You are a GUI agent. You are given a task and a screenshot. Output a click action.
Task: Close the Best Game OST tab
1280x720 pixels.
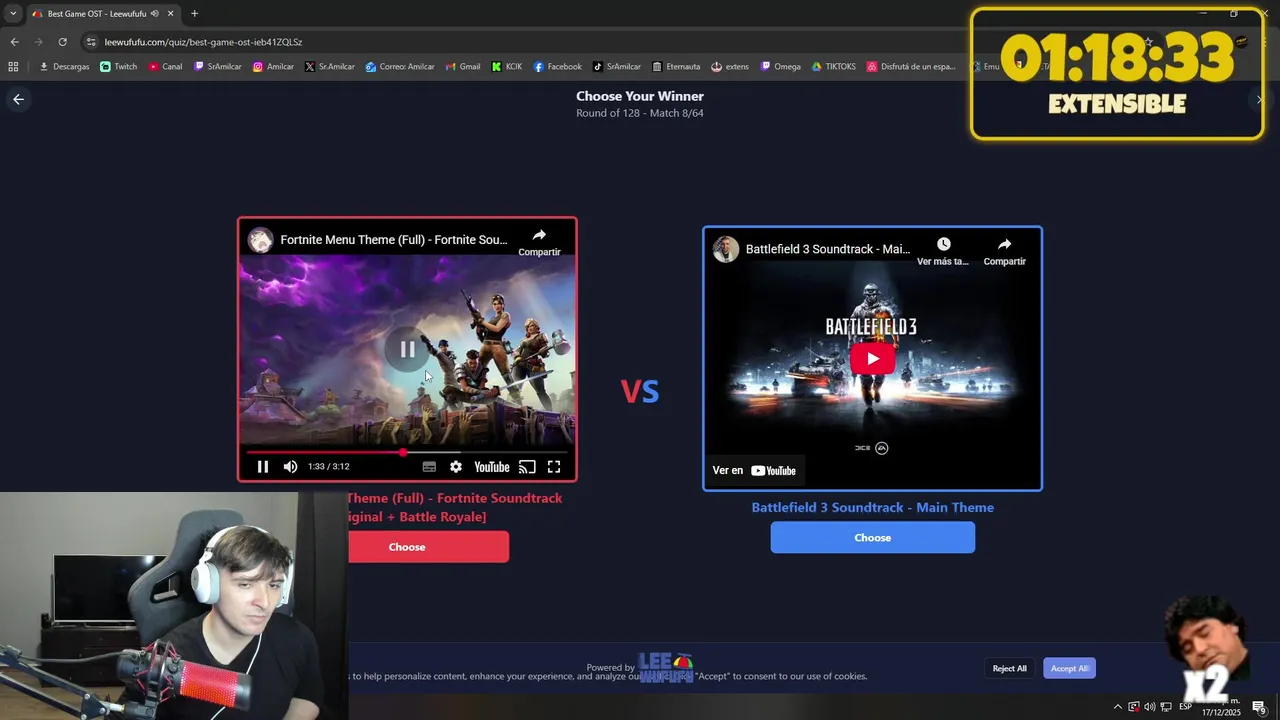coord(171,14)
